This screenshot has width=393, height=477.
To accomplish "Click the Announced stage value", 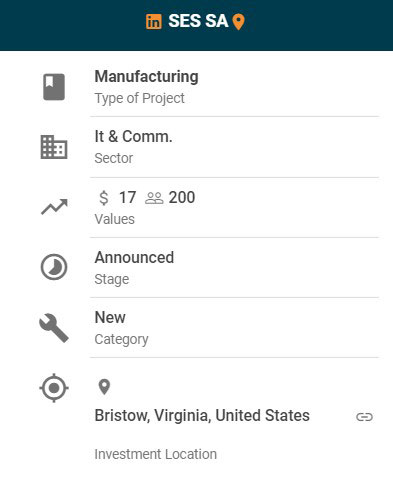I will pos(134,258).
